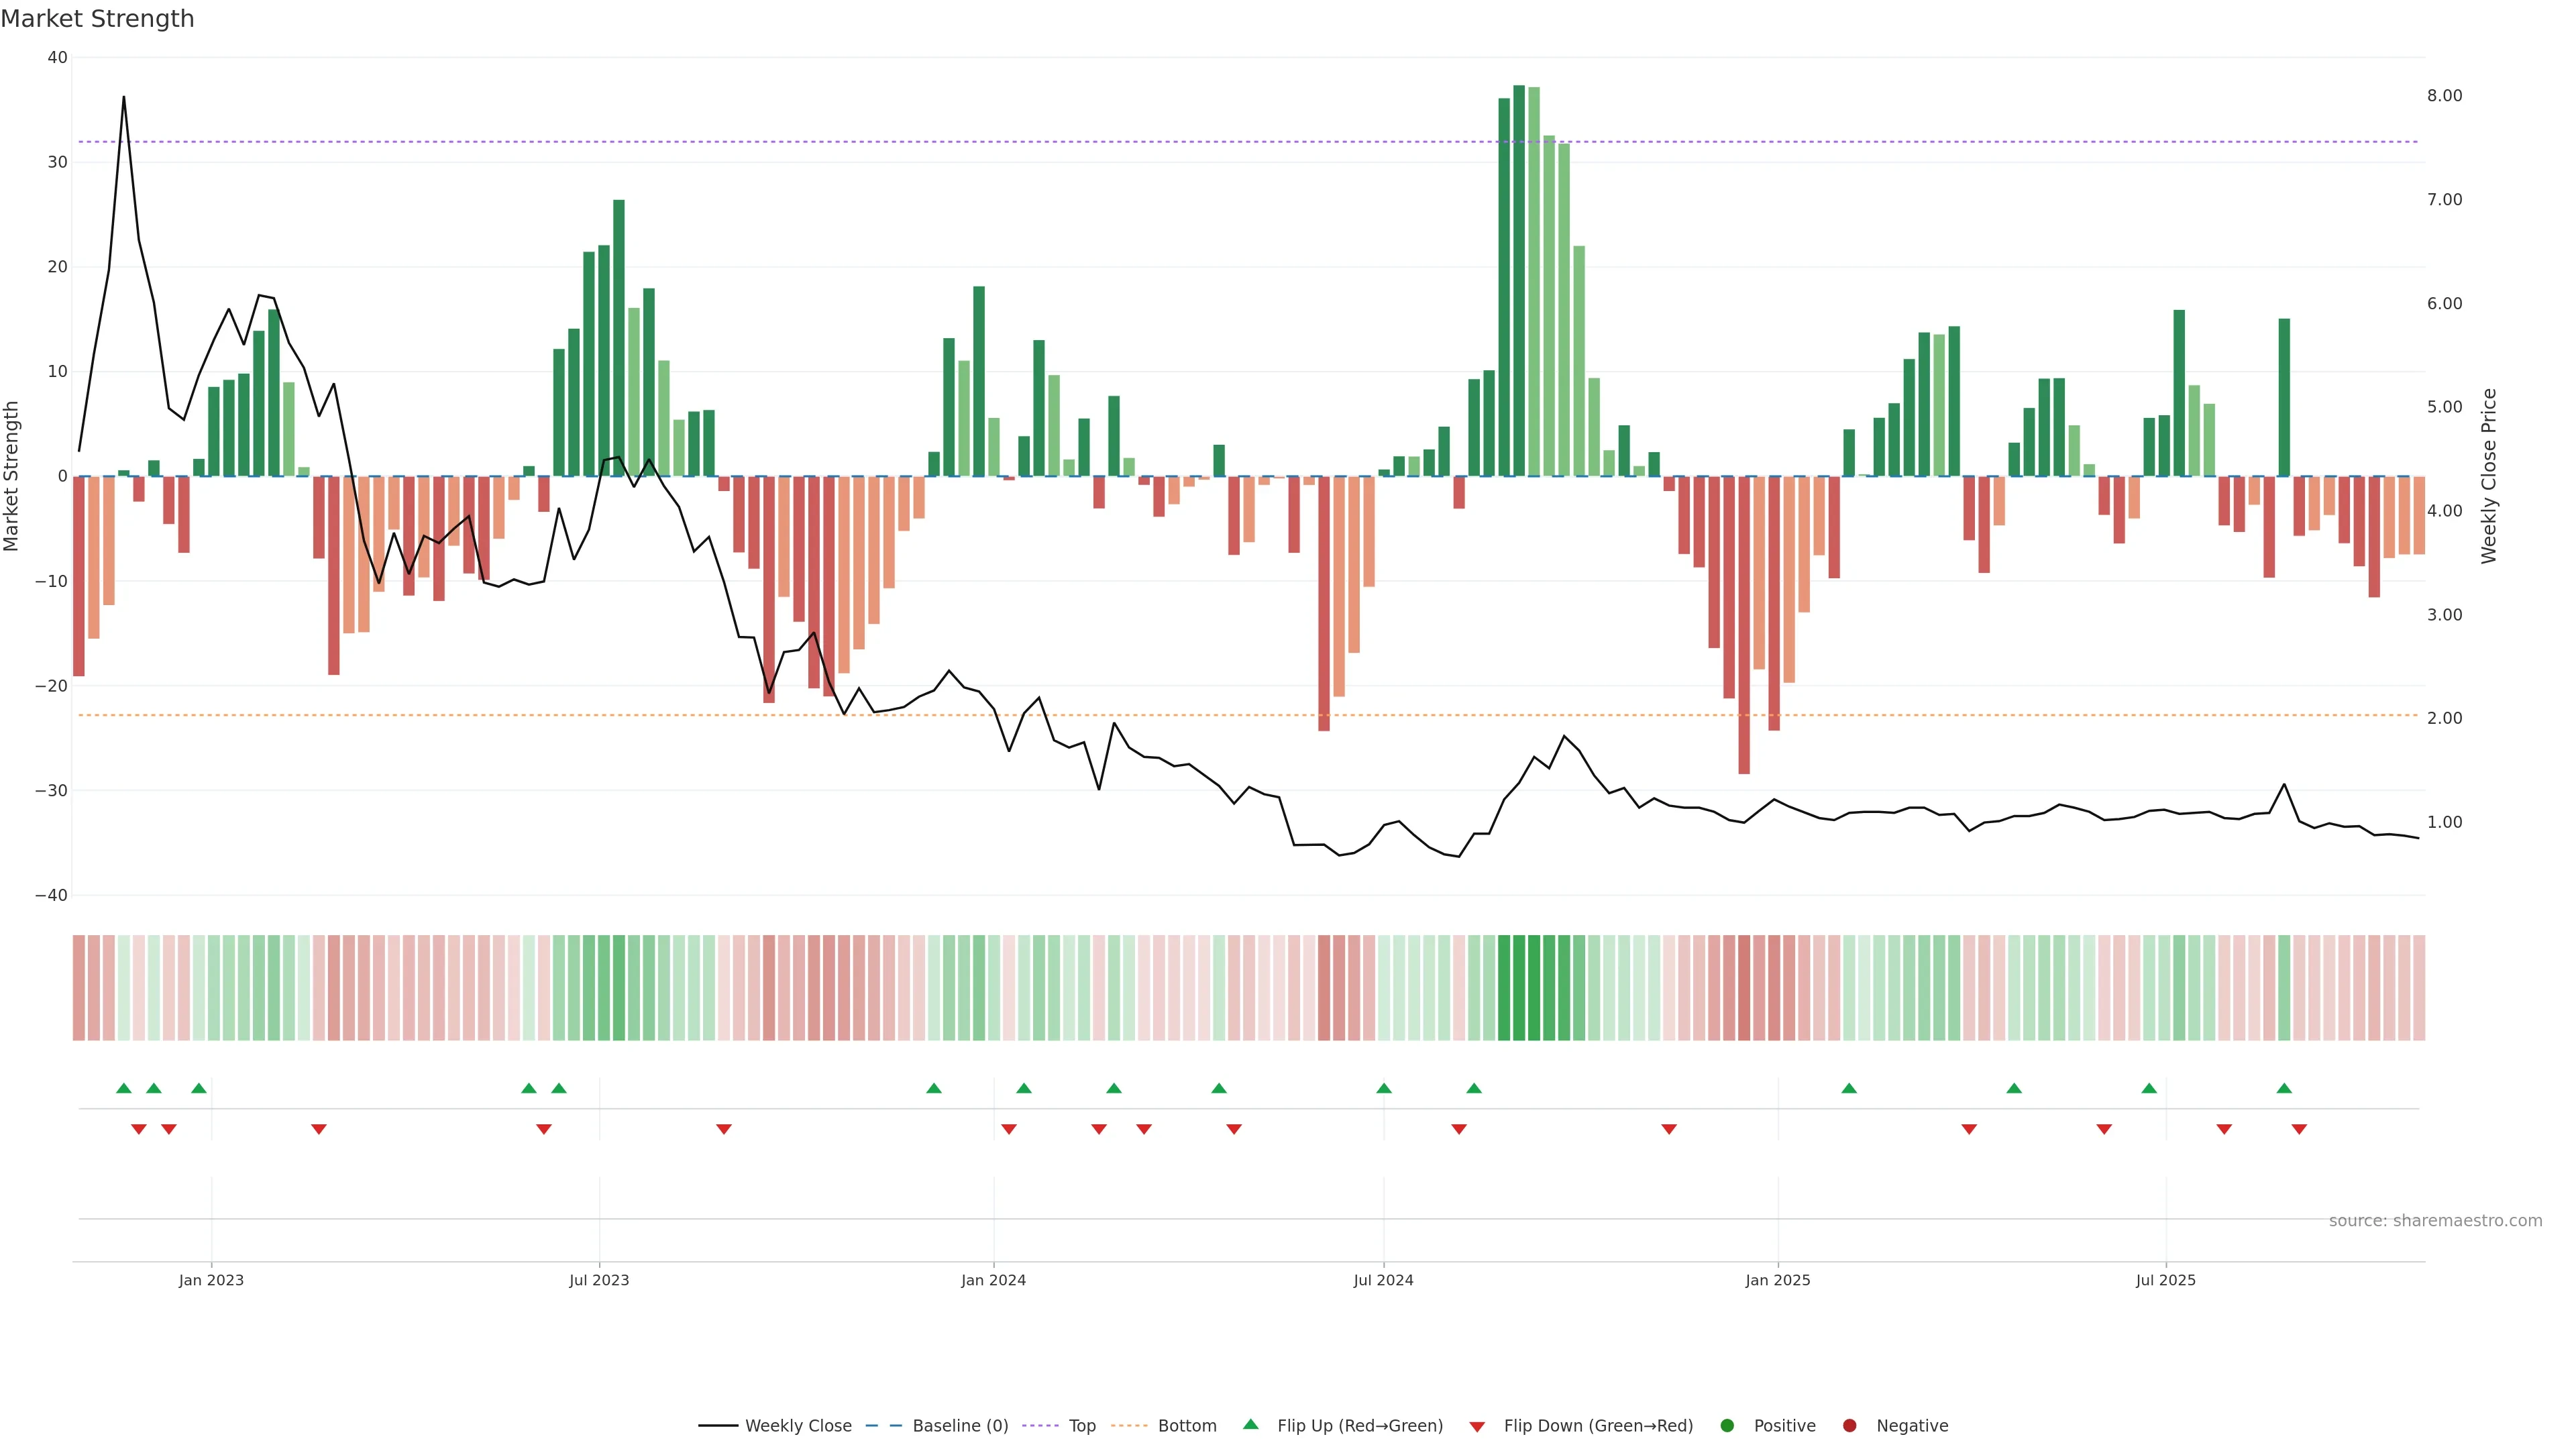Image resolution: width=2576 pixels, height=1449 pixels.
Task: Click the darkest green heatmap strip cell
Action: 1519,988
